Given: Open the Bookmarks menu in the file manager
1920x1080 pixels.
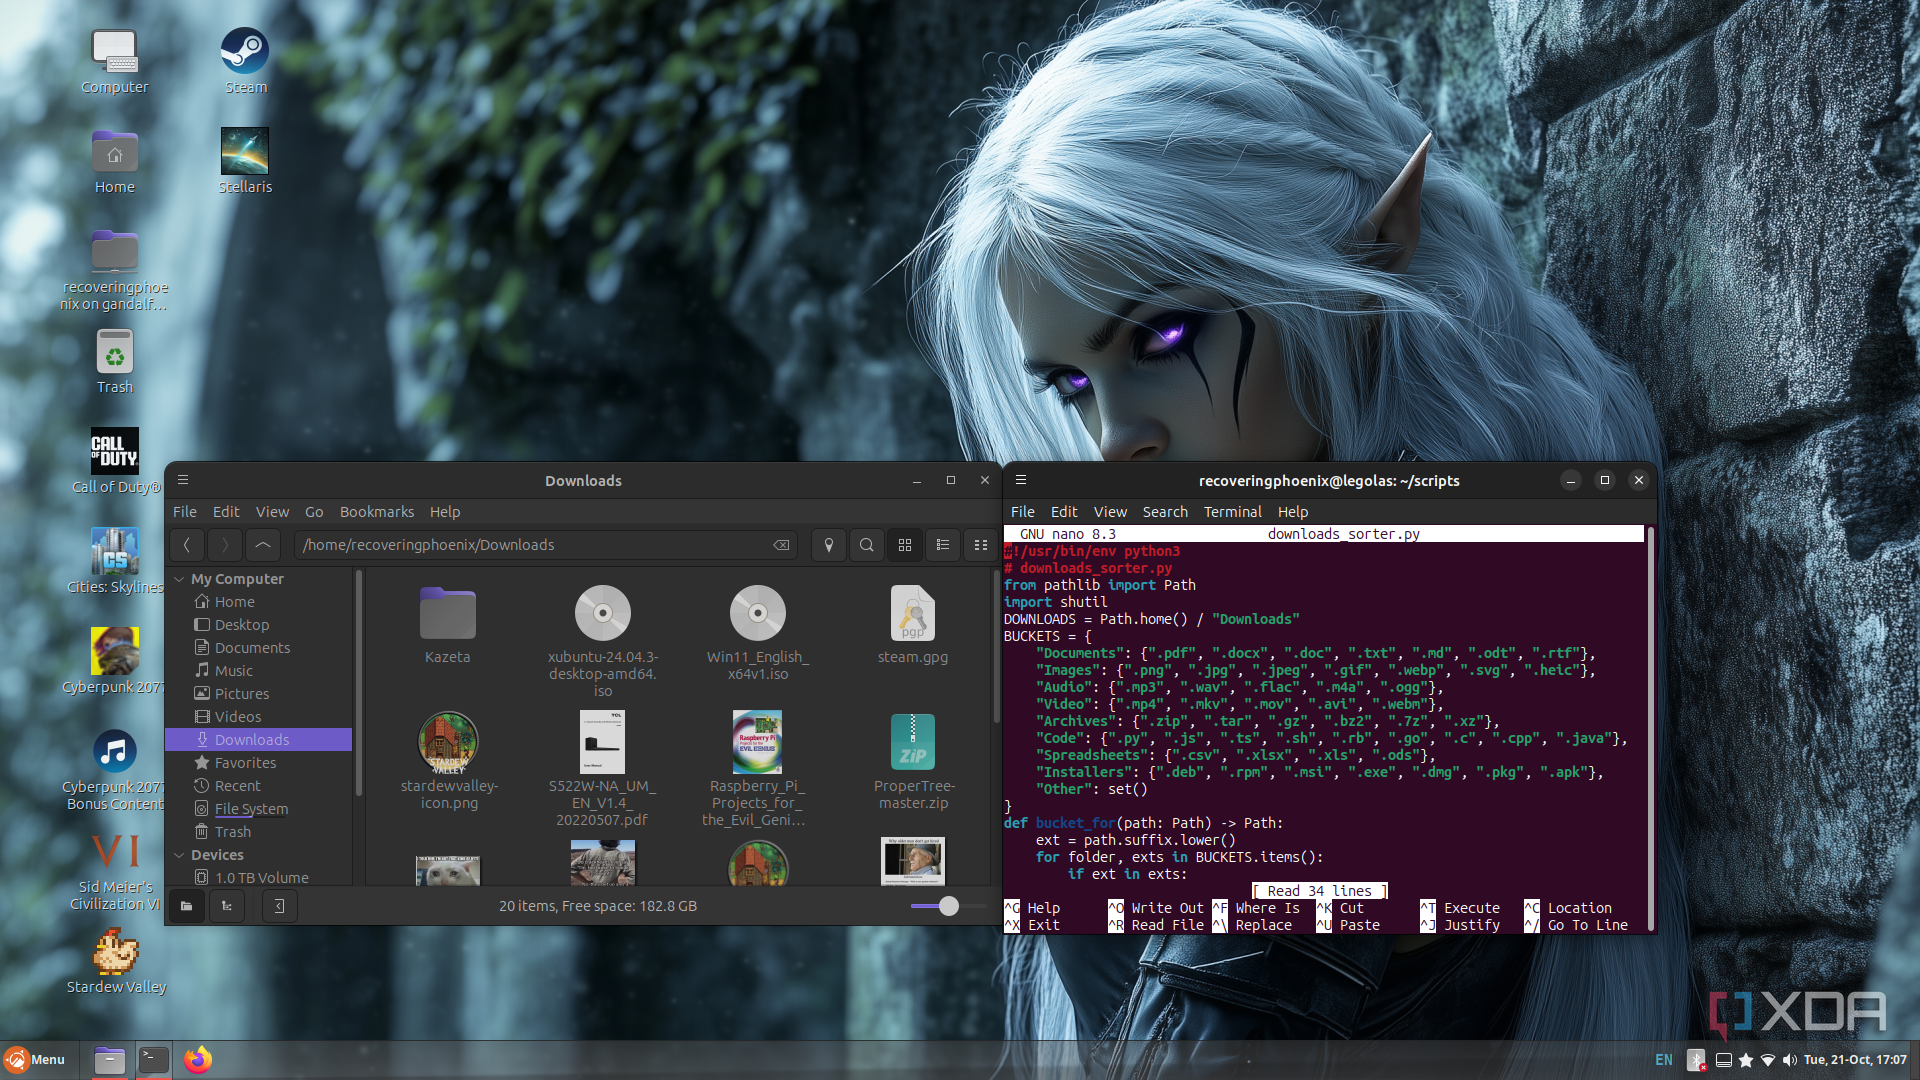Looking at the screenshot, I should (x=377, y=512).
